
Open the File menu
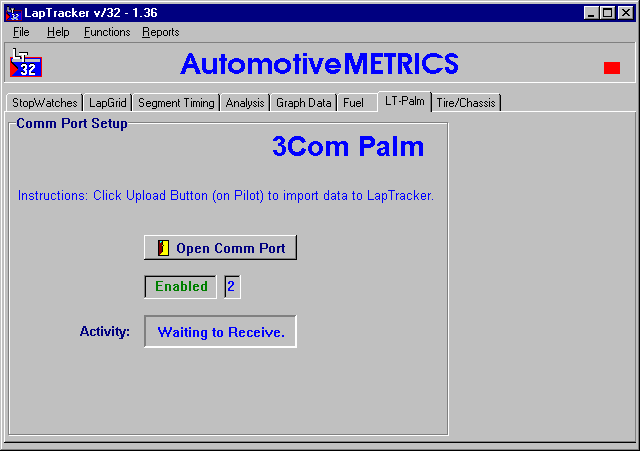21,32
